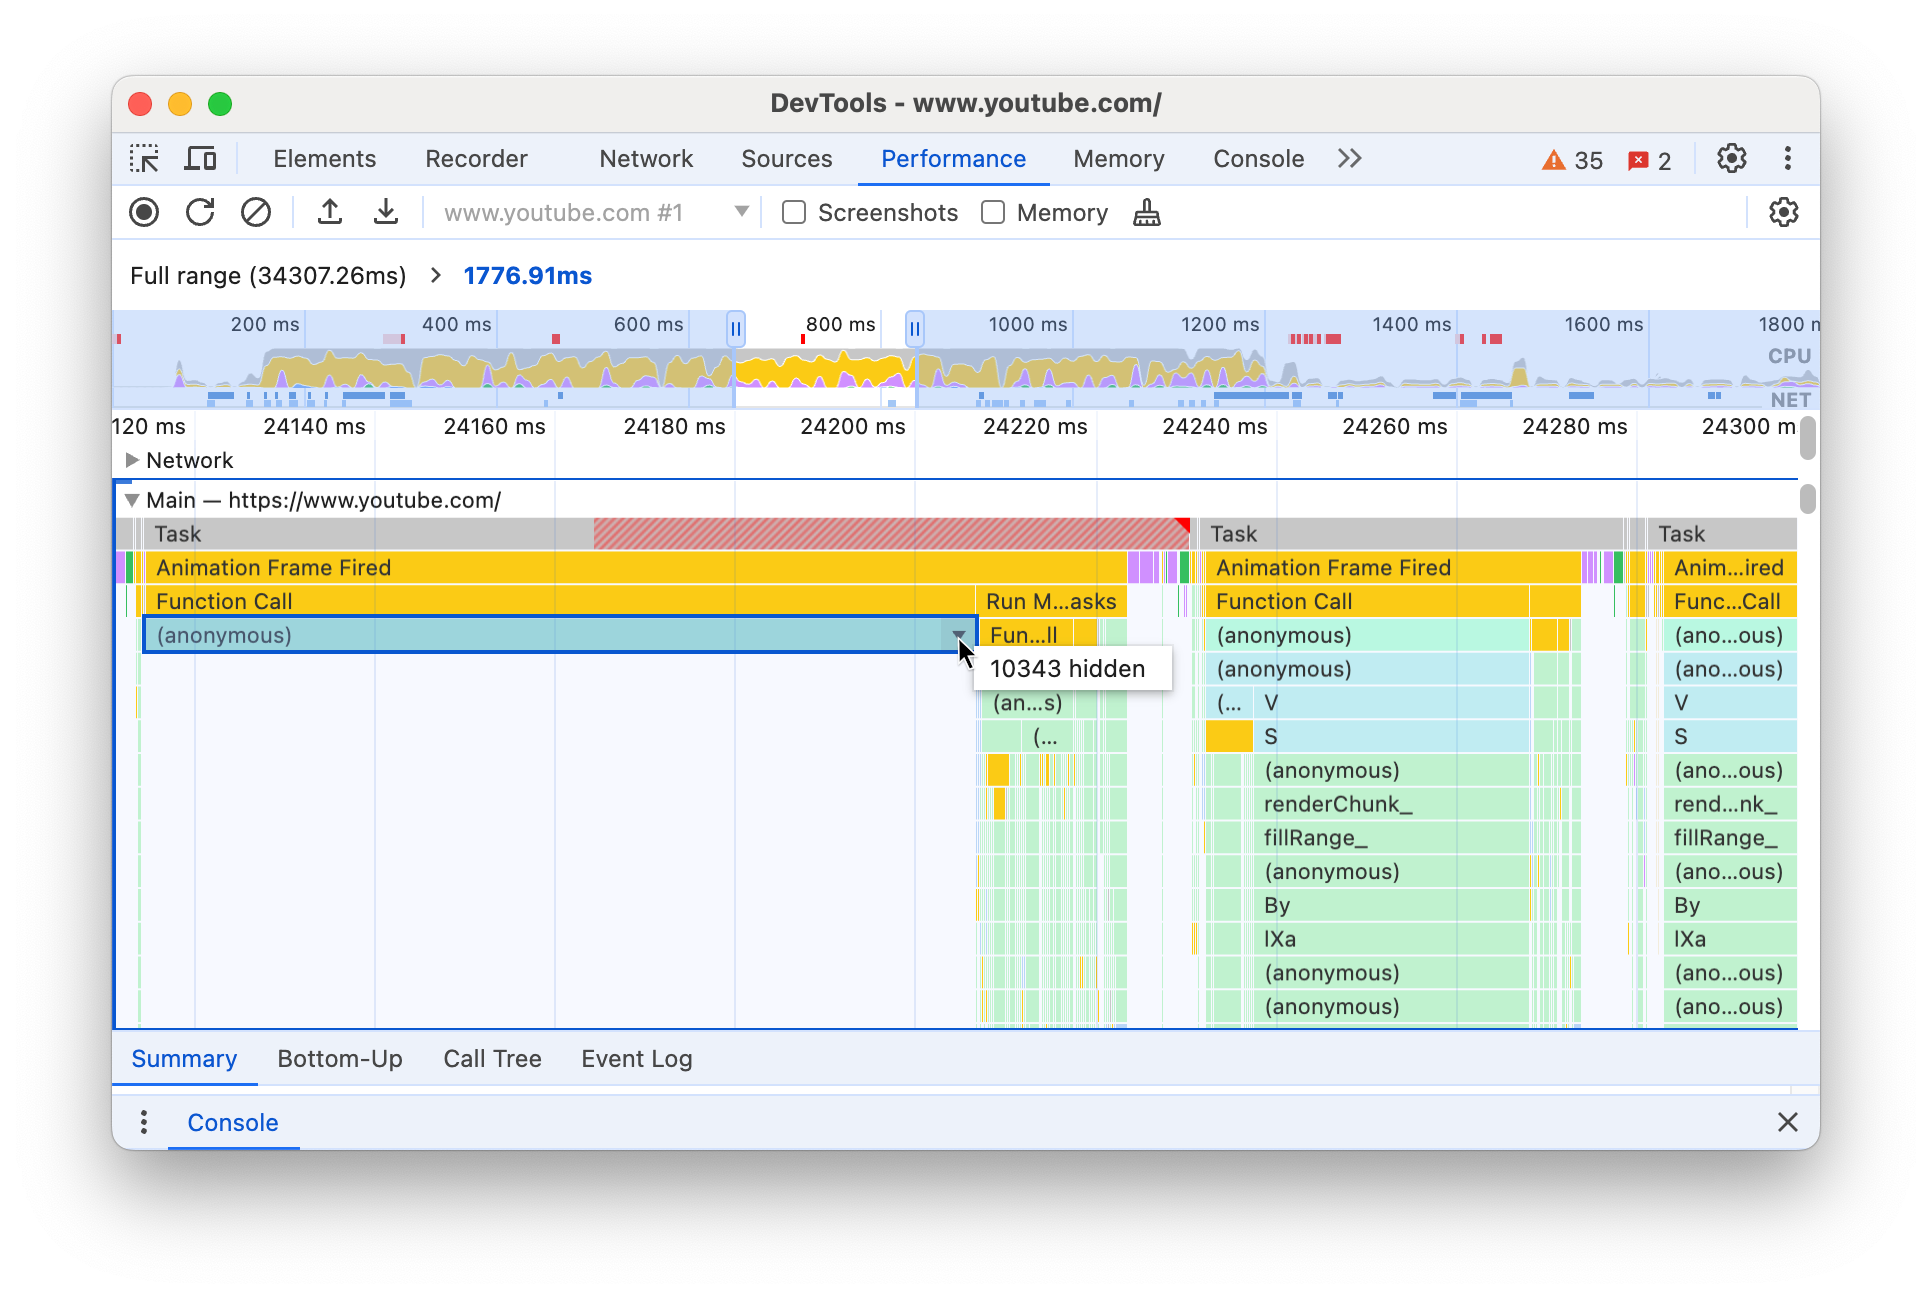The width and height of the screenshot is (1932, 1298).
Task: Select the Call Tree tab
Action: pyautogui.click(x=492, y=1059)
